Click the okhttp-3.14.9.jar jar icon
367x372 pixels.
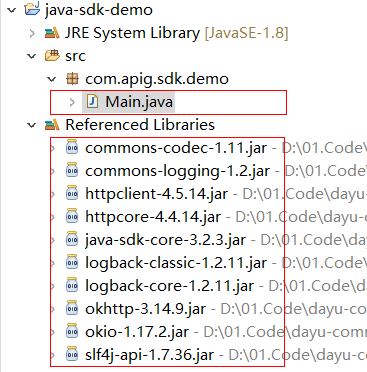tap(72, 309)
